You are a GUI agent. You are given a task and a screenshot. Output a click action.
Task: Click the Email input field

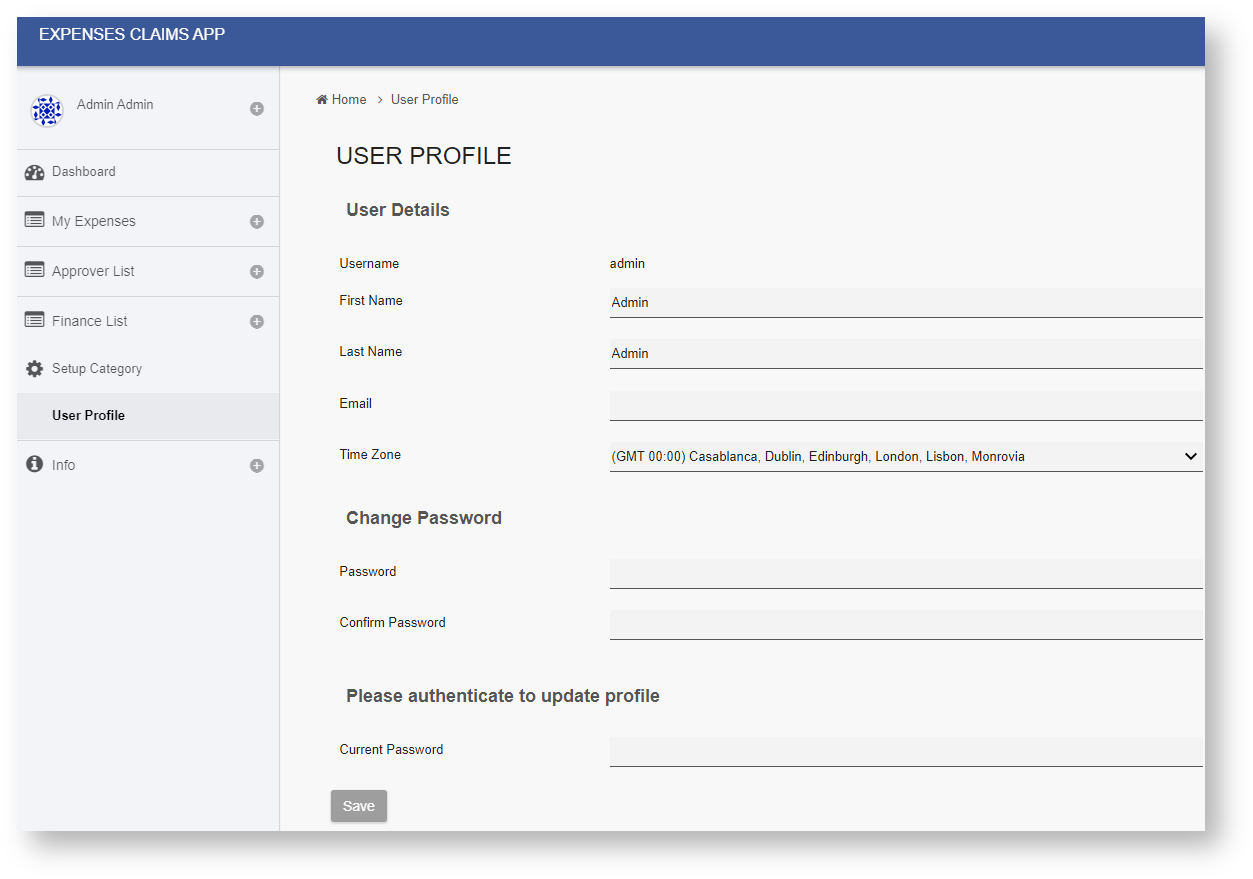pyautogui.click(x=905, y=405)
